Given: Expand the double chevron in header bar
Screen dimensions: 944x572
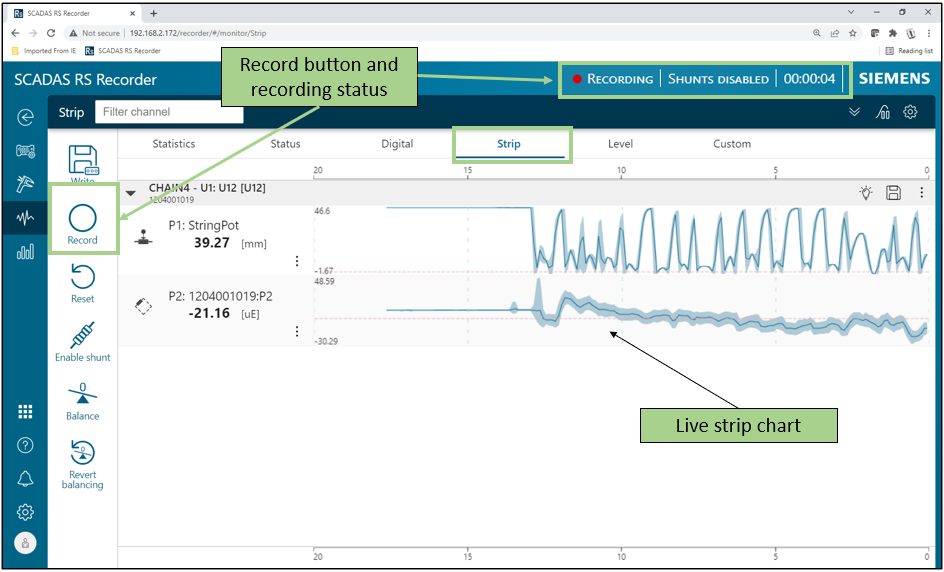Looking at the screenshot, I should [x=854, y=112].
